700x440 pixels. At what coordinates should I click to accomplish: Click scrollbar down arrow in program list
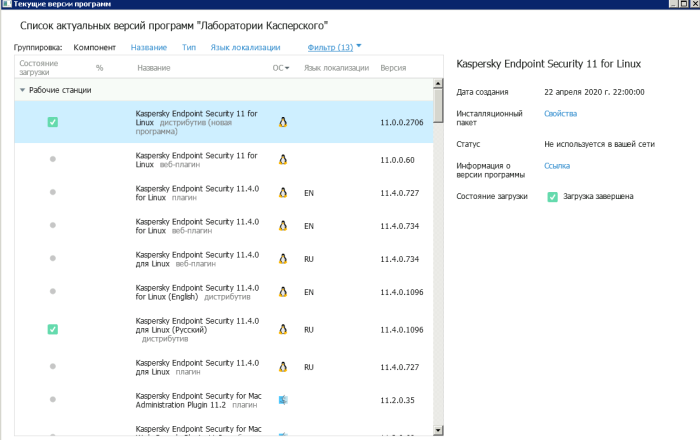437,430
